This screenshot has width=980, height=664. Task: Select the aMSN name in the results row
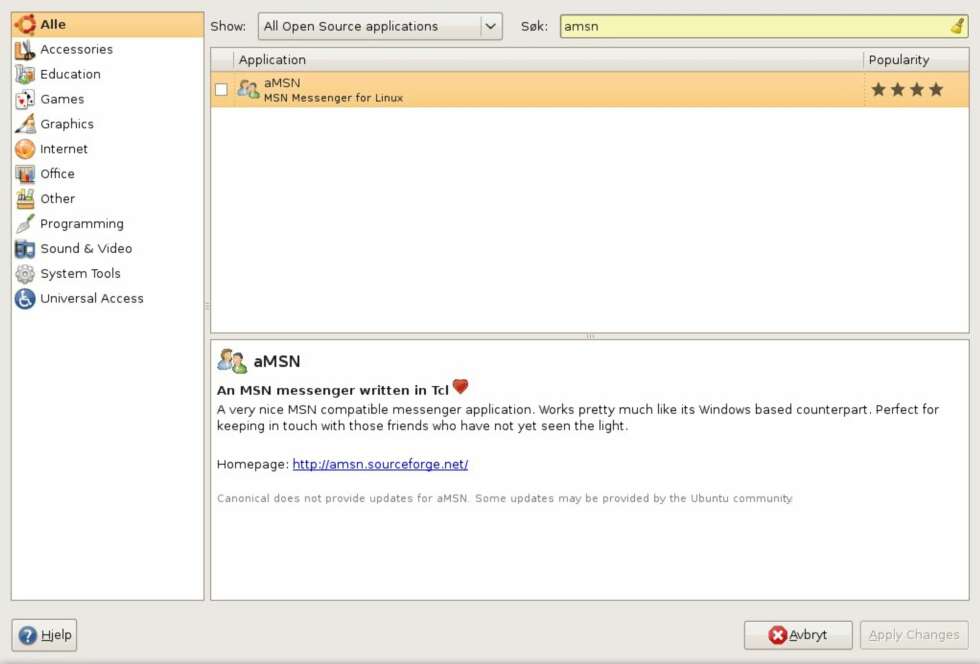tap(282, 83)
